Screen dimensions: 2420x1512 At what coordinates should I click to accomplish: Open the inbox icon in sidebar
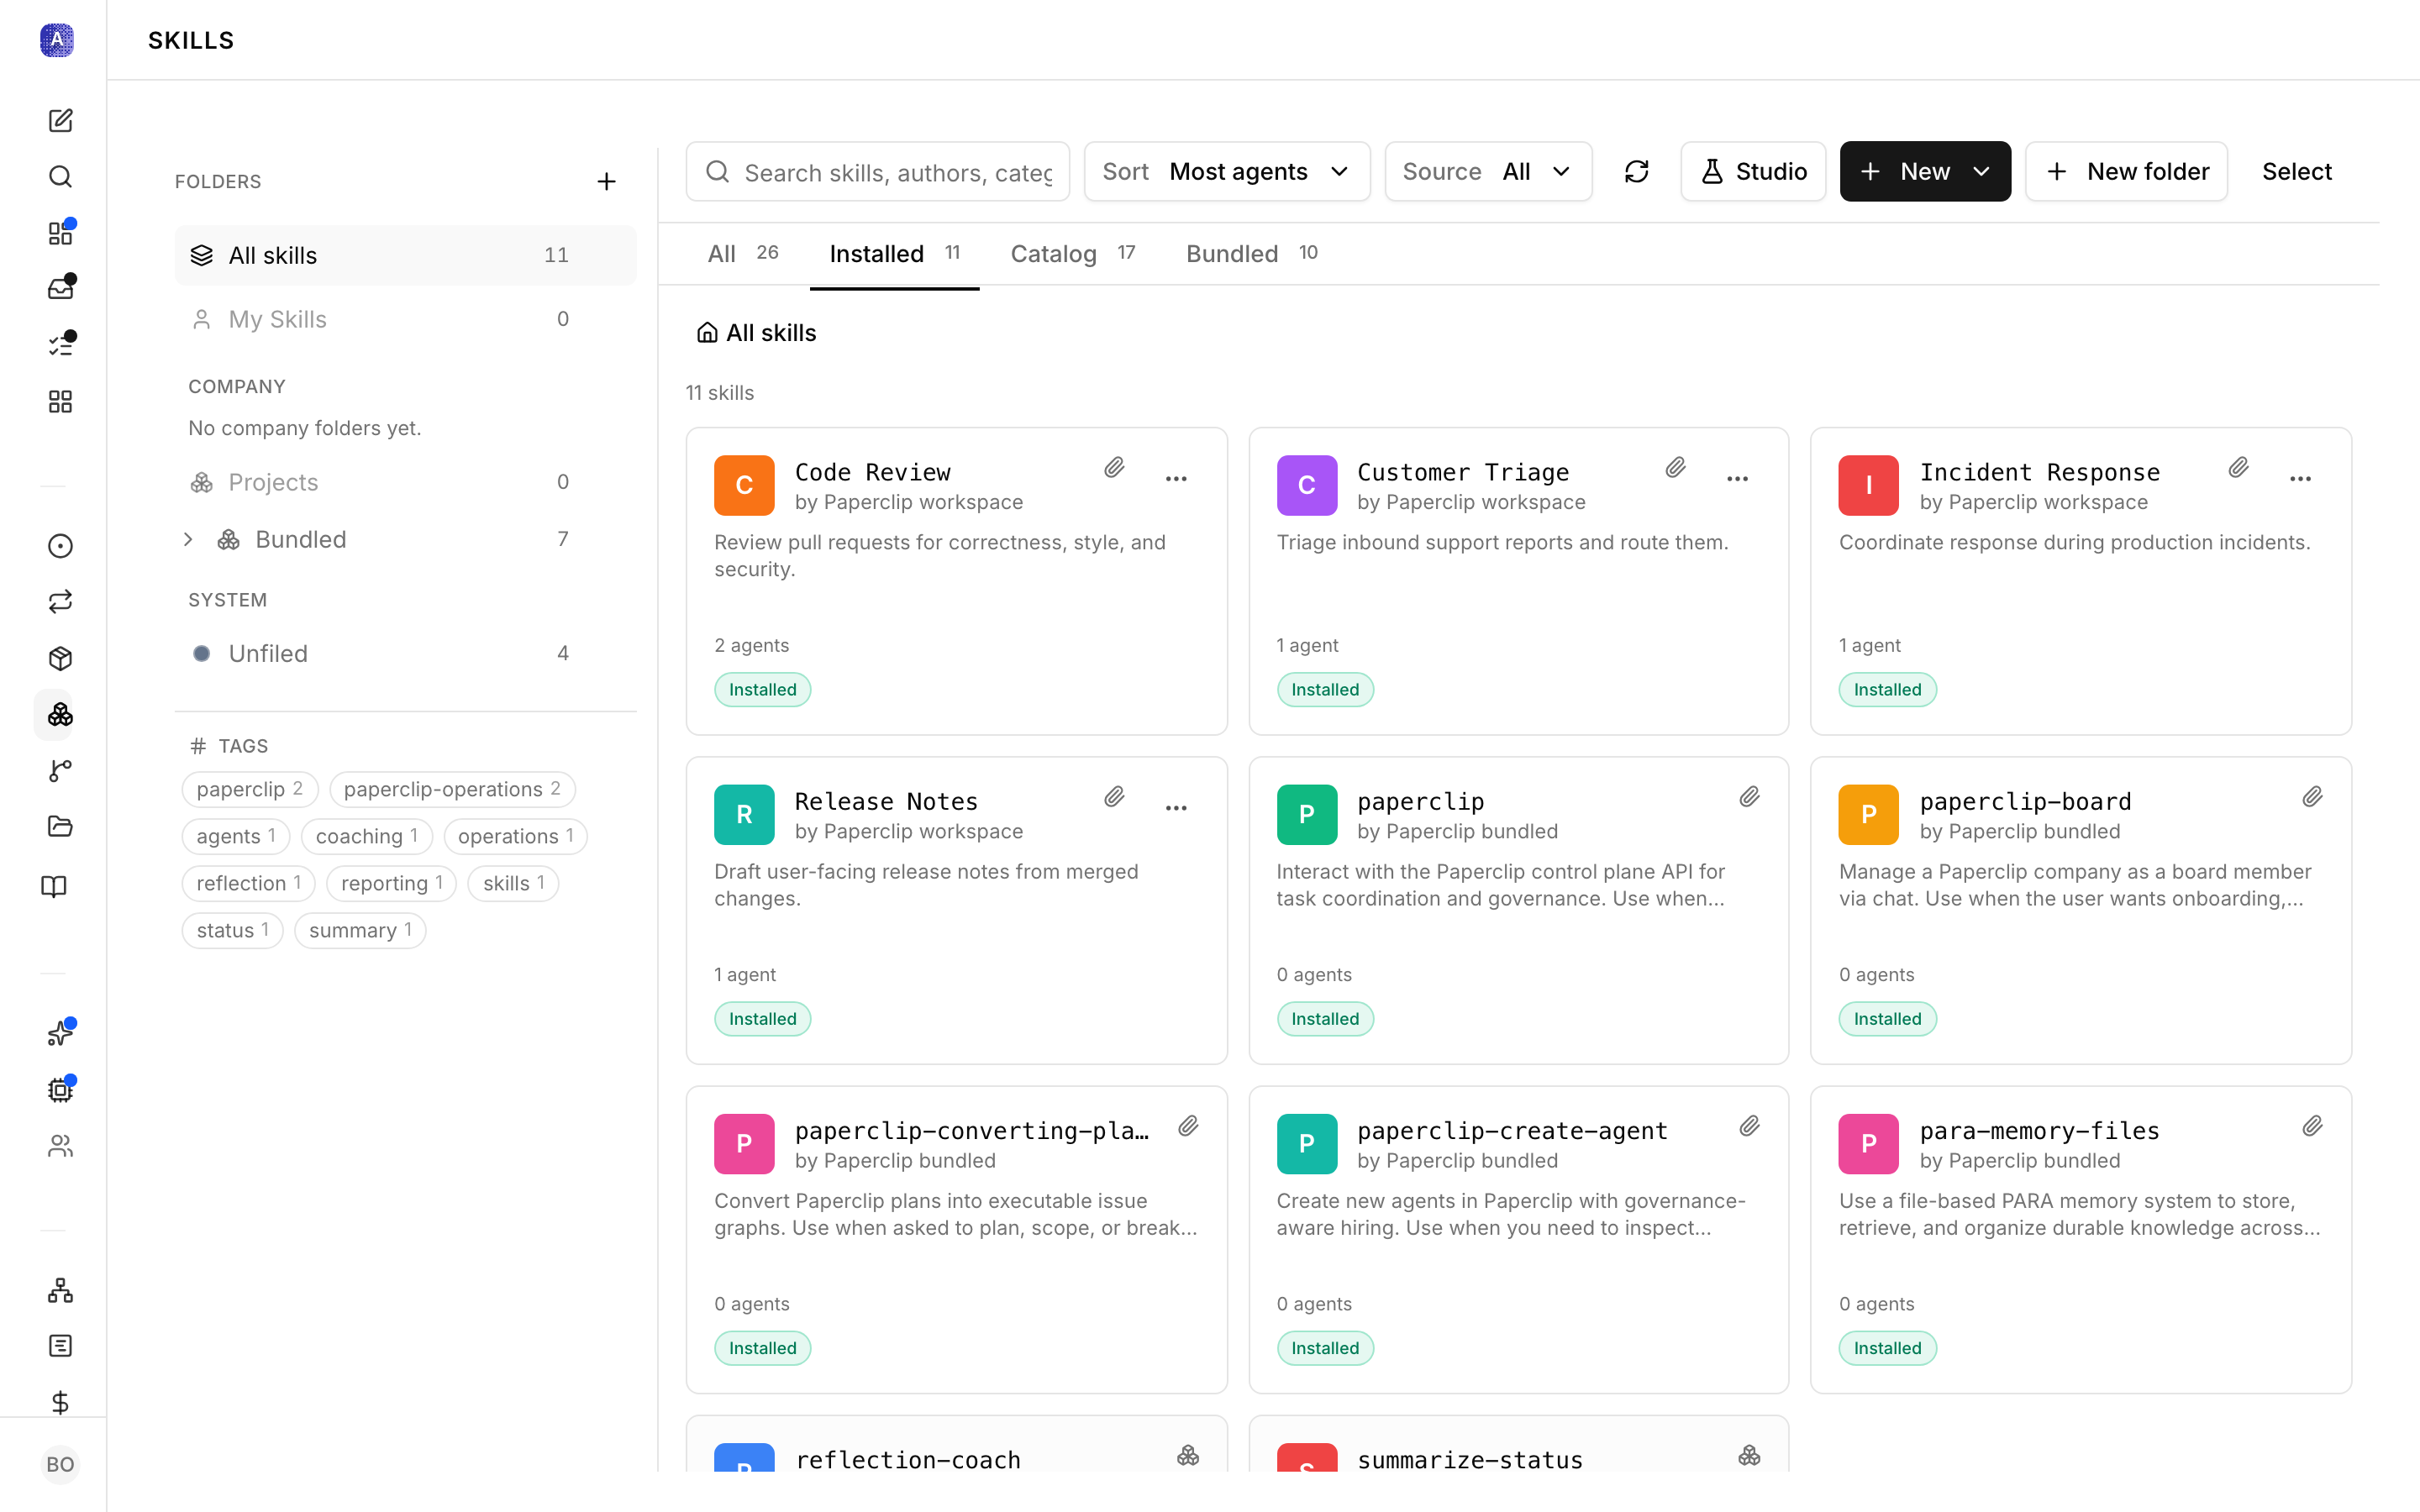tap(60, 289)
